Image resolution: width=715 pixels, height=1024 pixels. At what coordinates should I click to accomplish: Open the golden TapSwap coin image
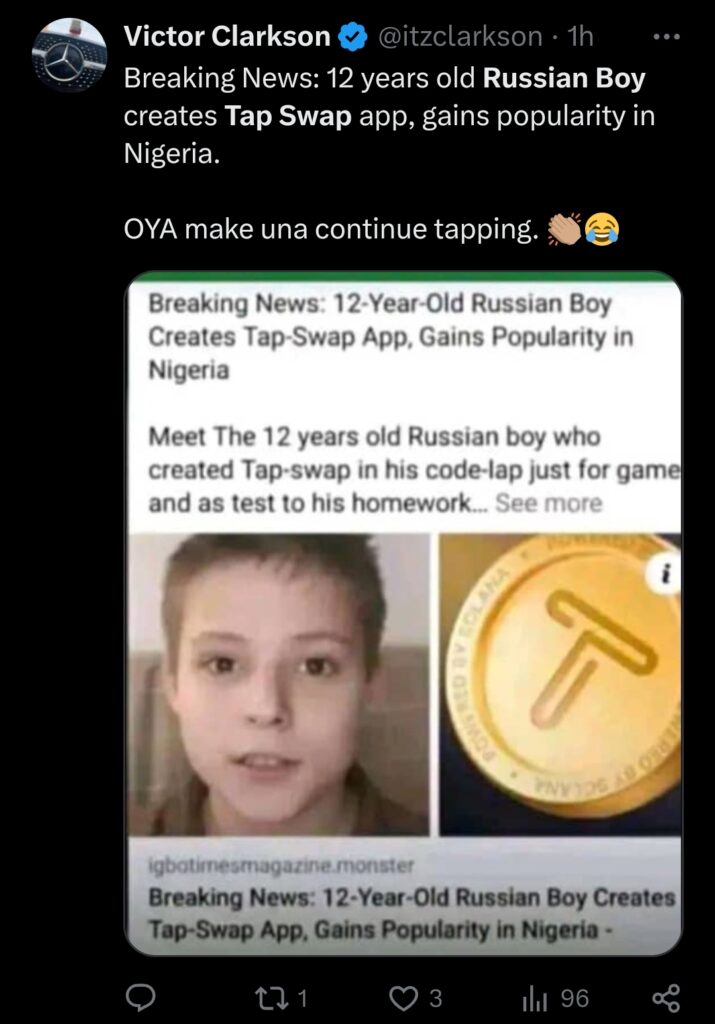click(560, 684)
